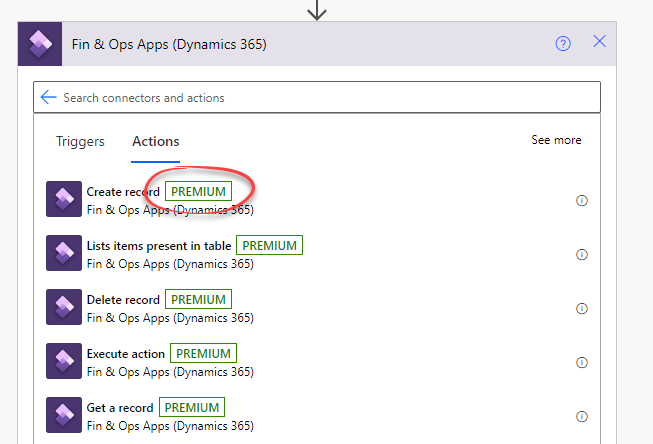Click the See more link

[556, 140]
